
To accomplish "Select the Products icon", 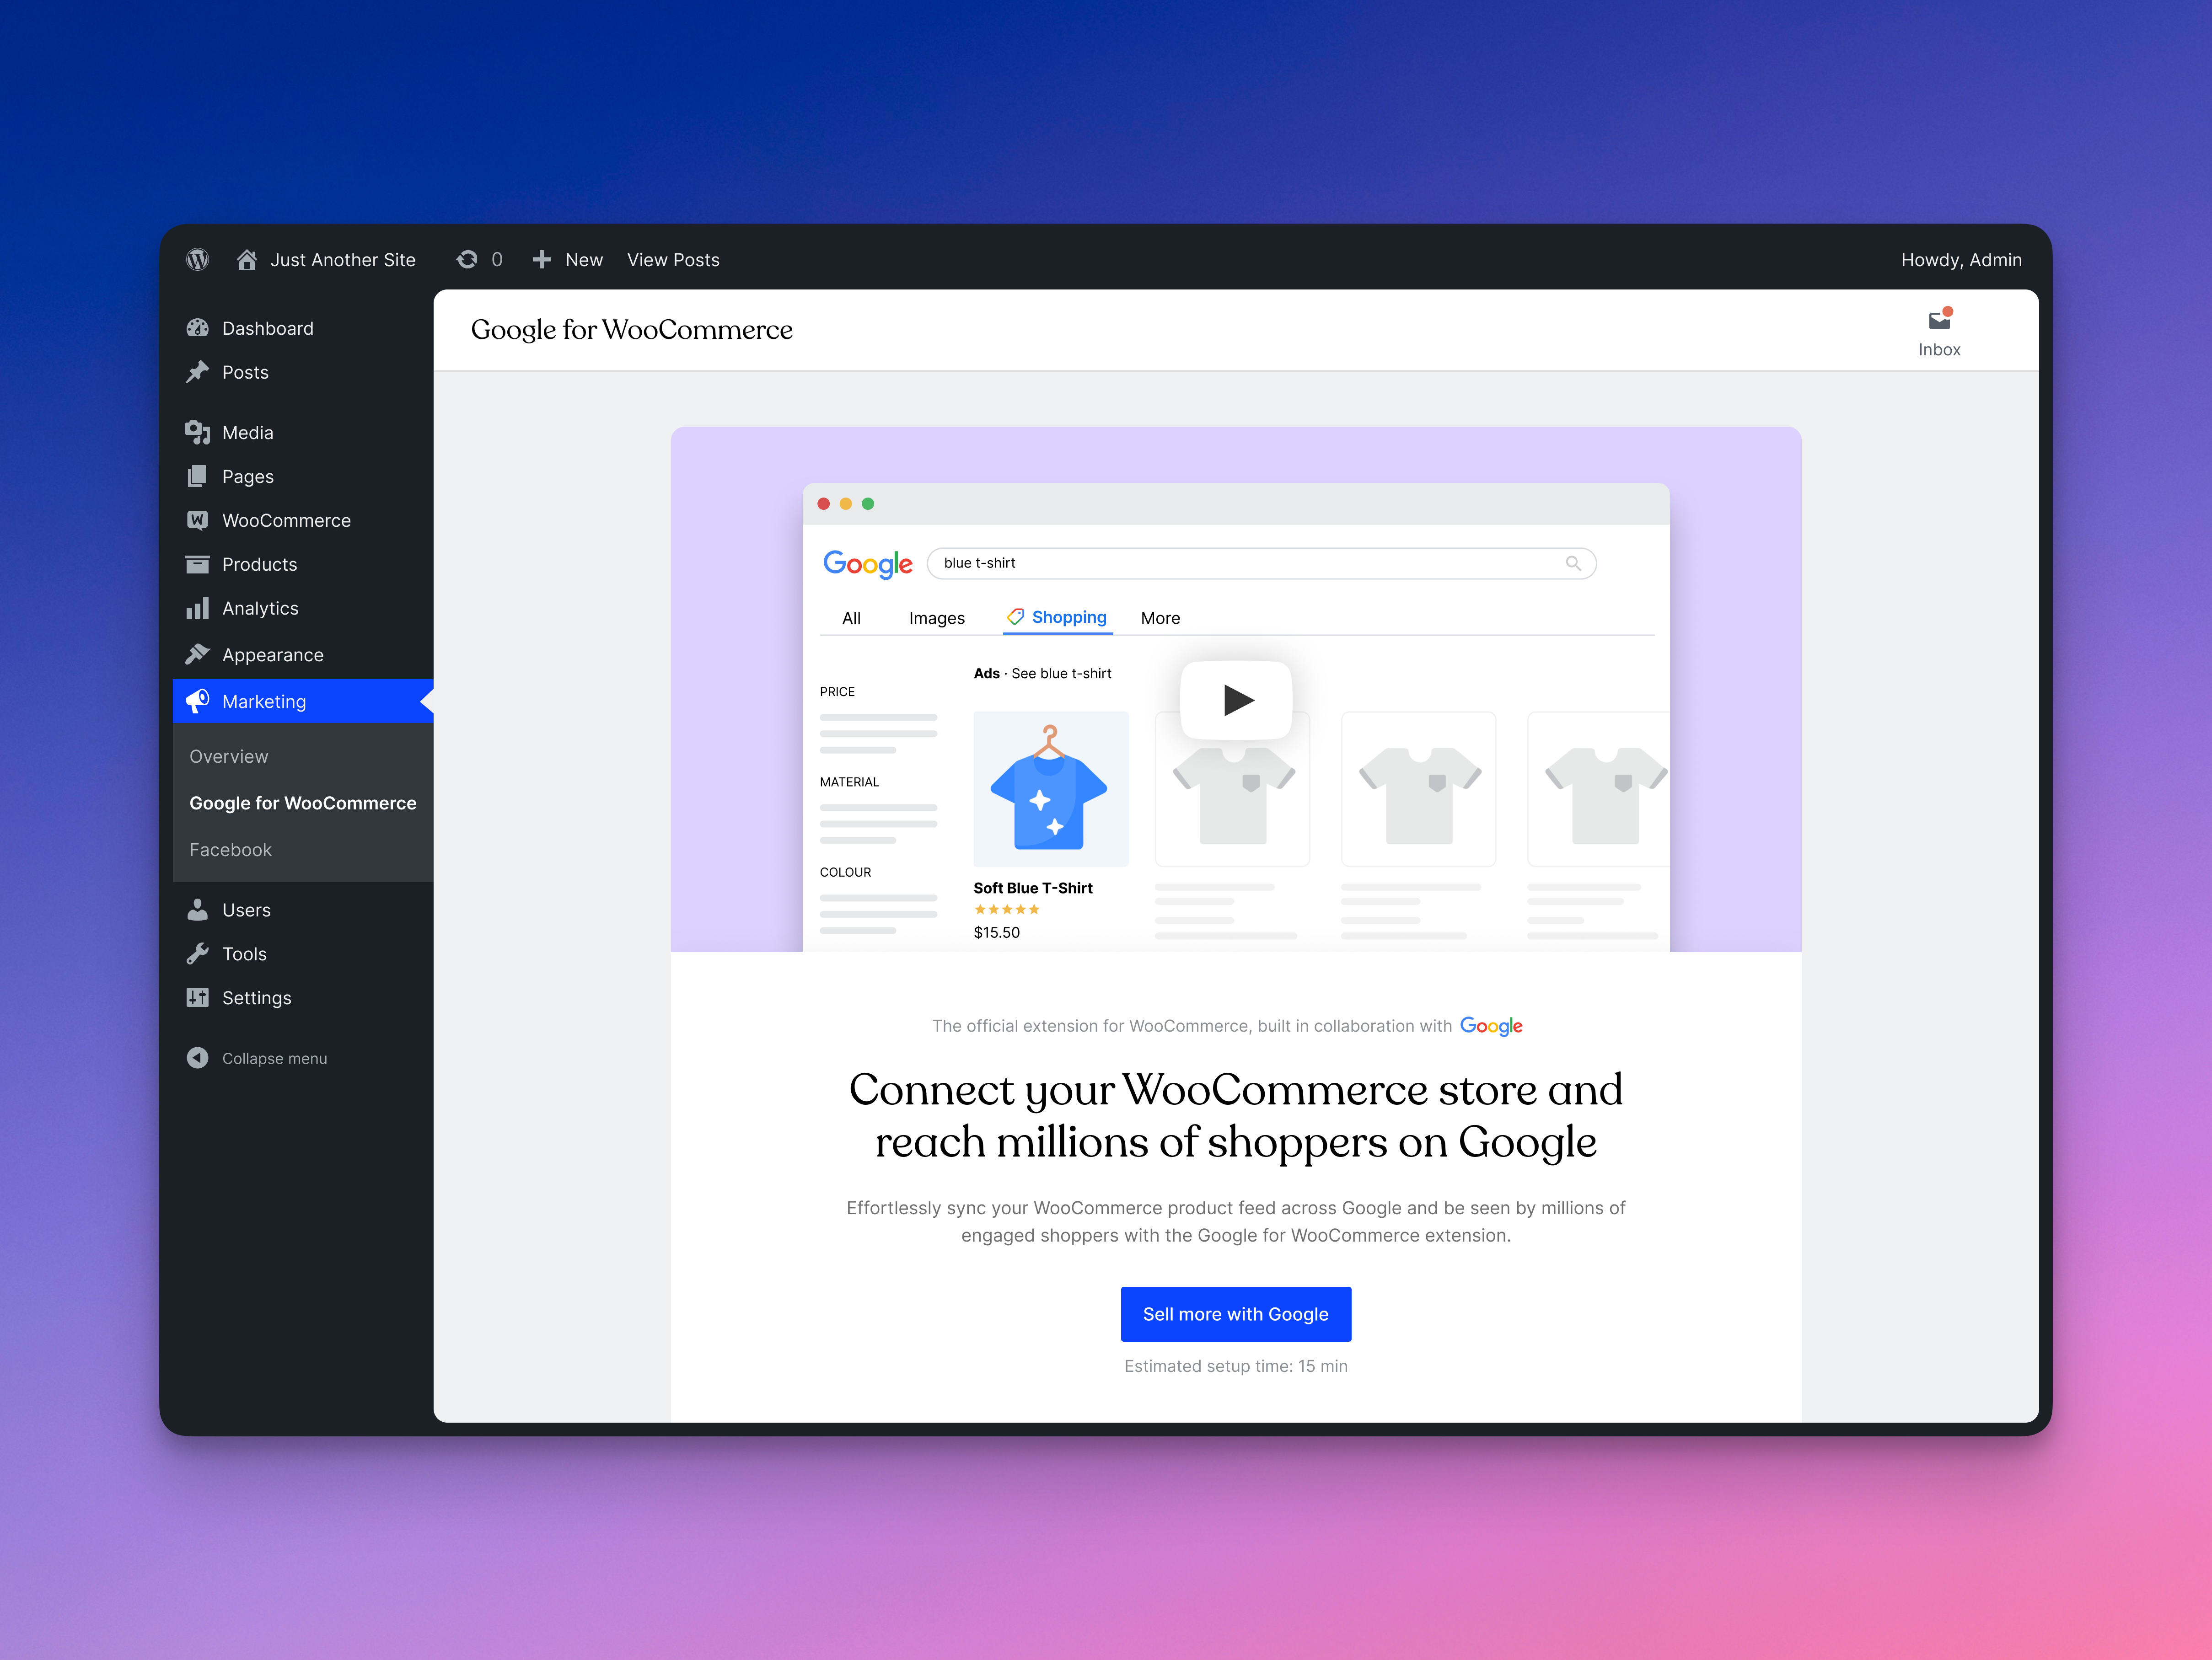I will point(198,564).
